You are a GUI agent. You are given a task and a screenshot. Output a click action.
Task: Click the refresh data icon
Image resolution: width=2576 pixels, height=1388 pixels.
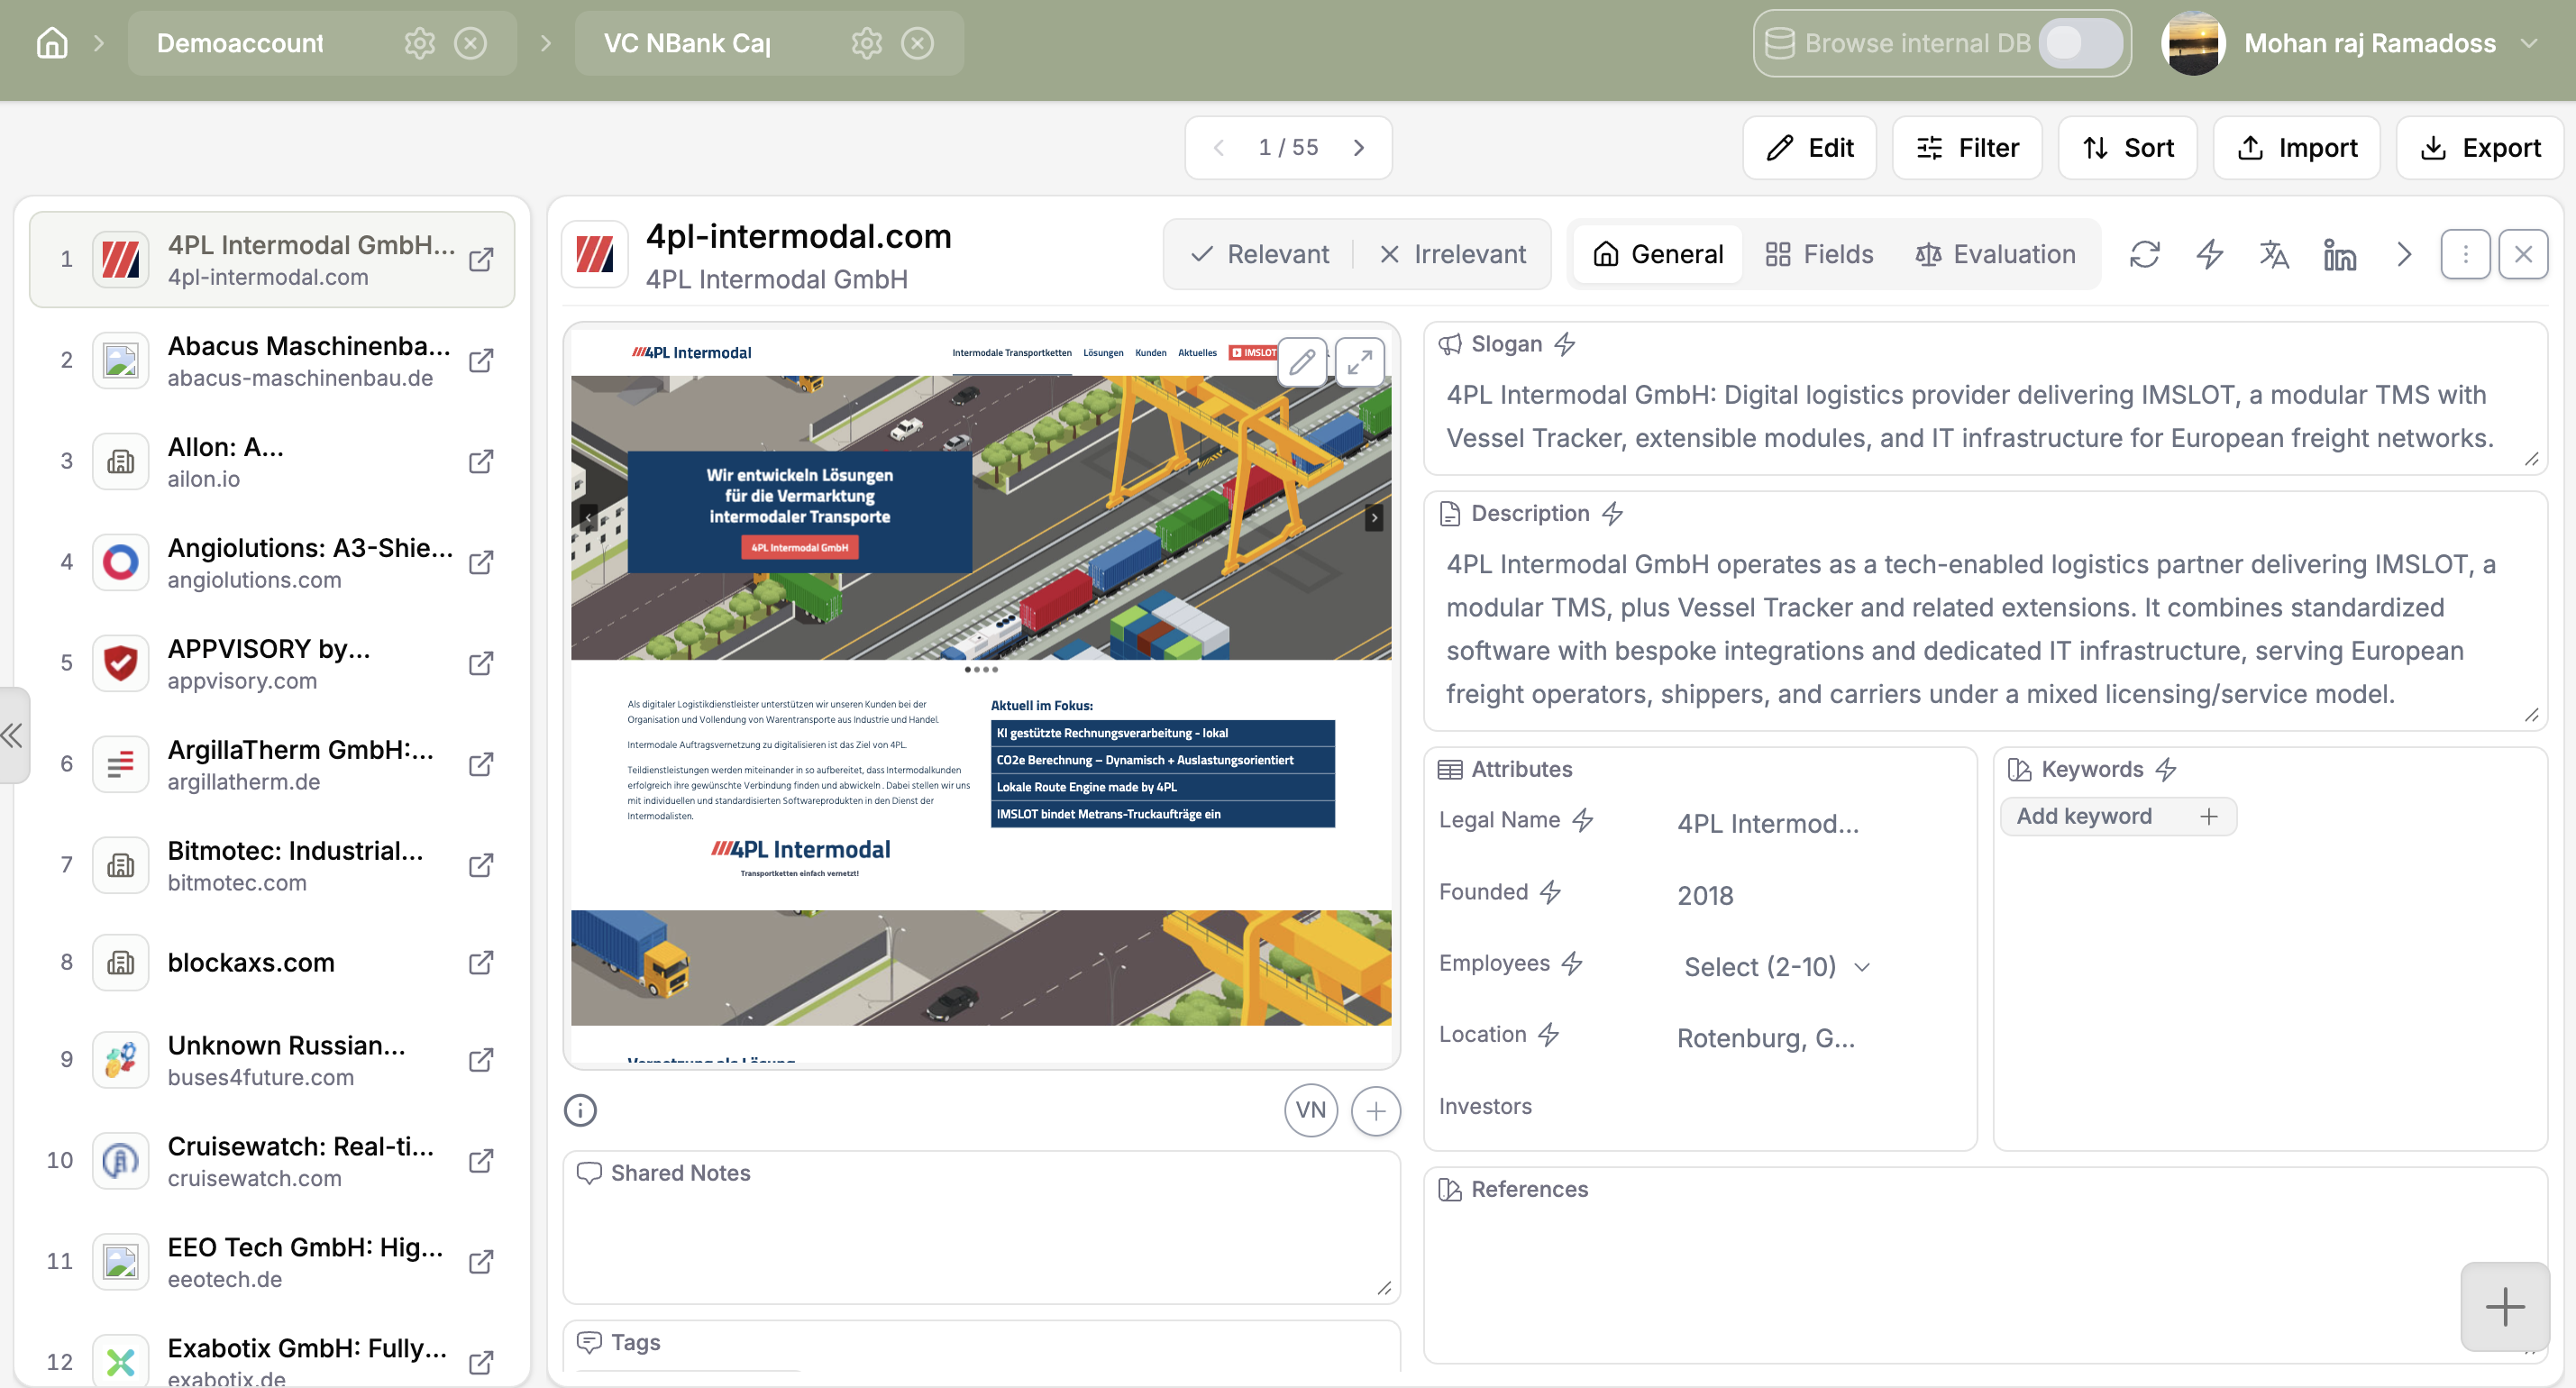click(x=2145, y=254)
